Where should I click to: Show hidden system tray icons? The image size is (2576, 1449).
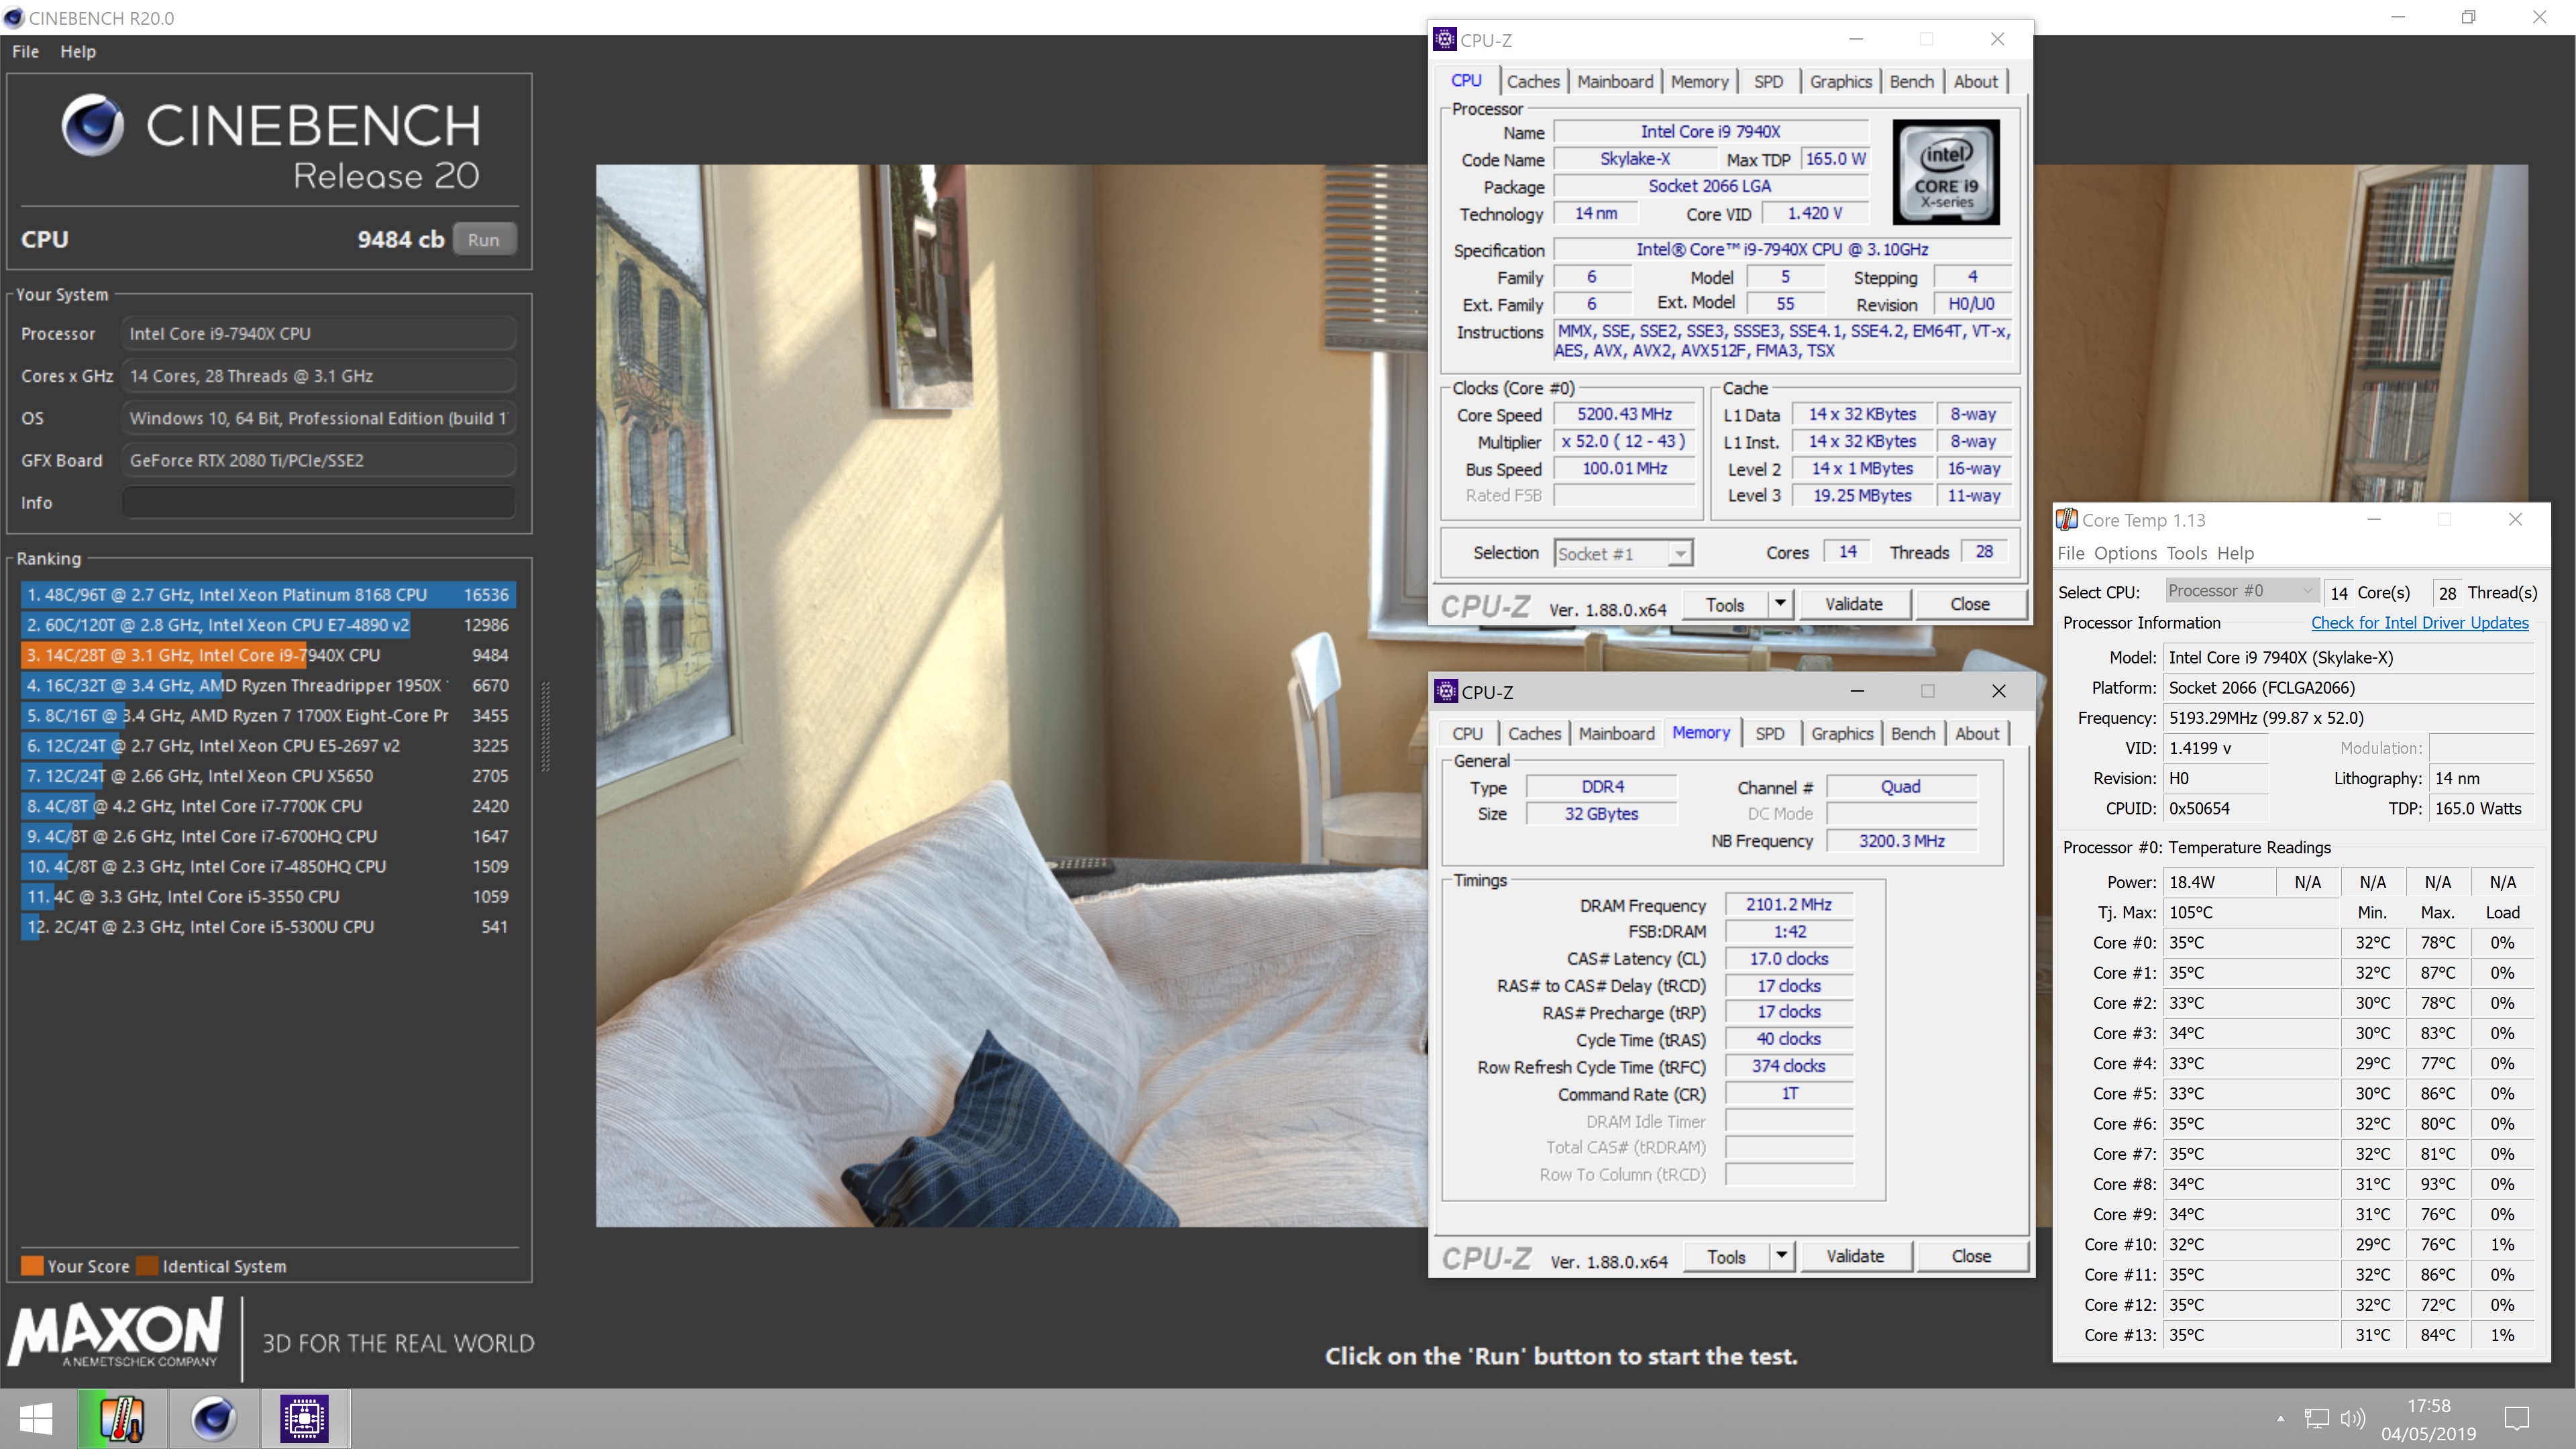[2281, 1418]
